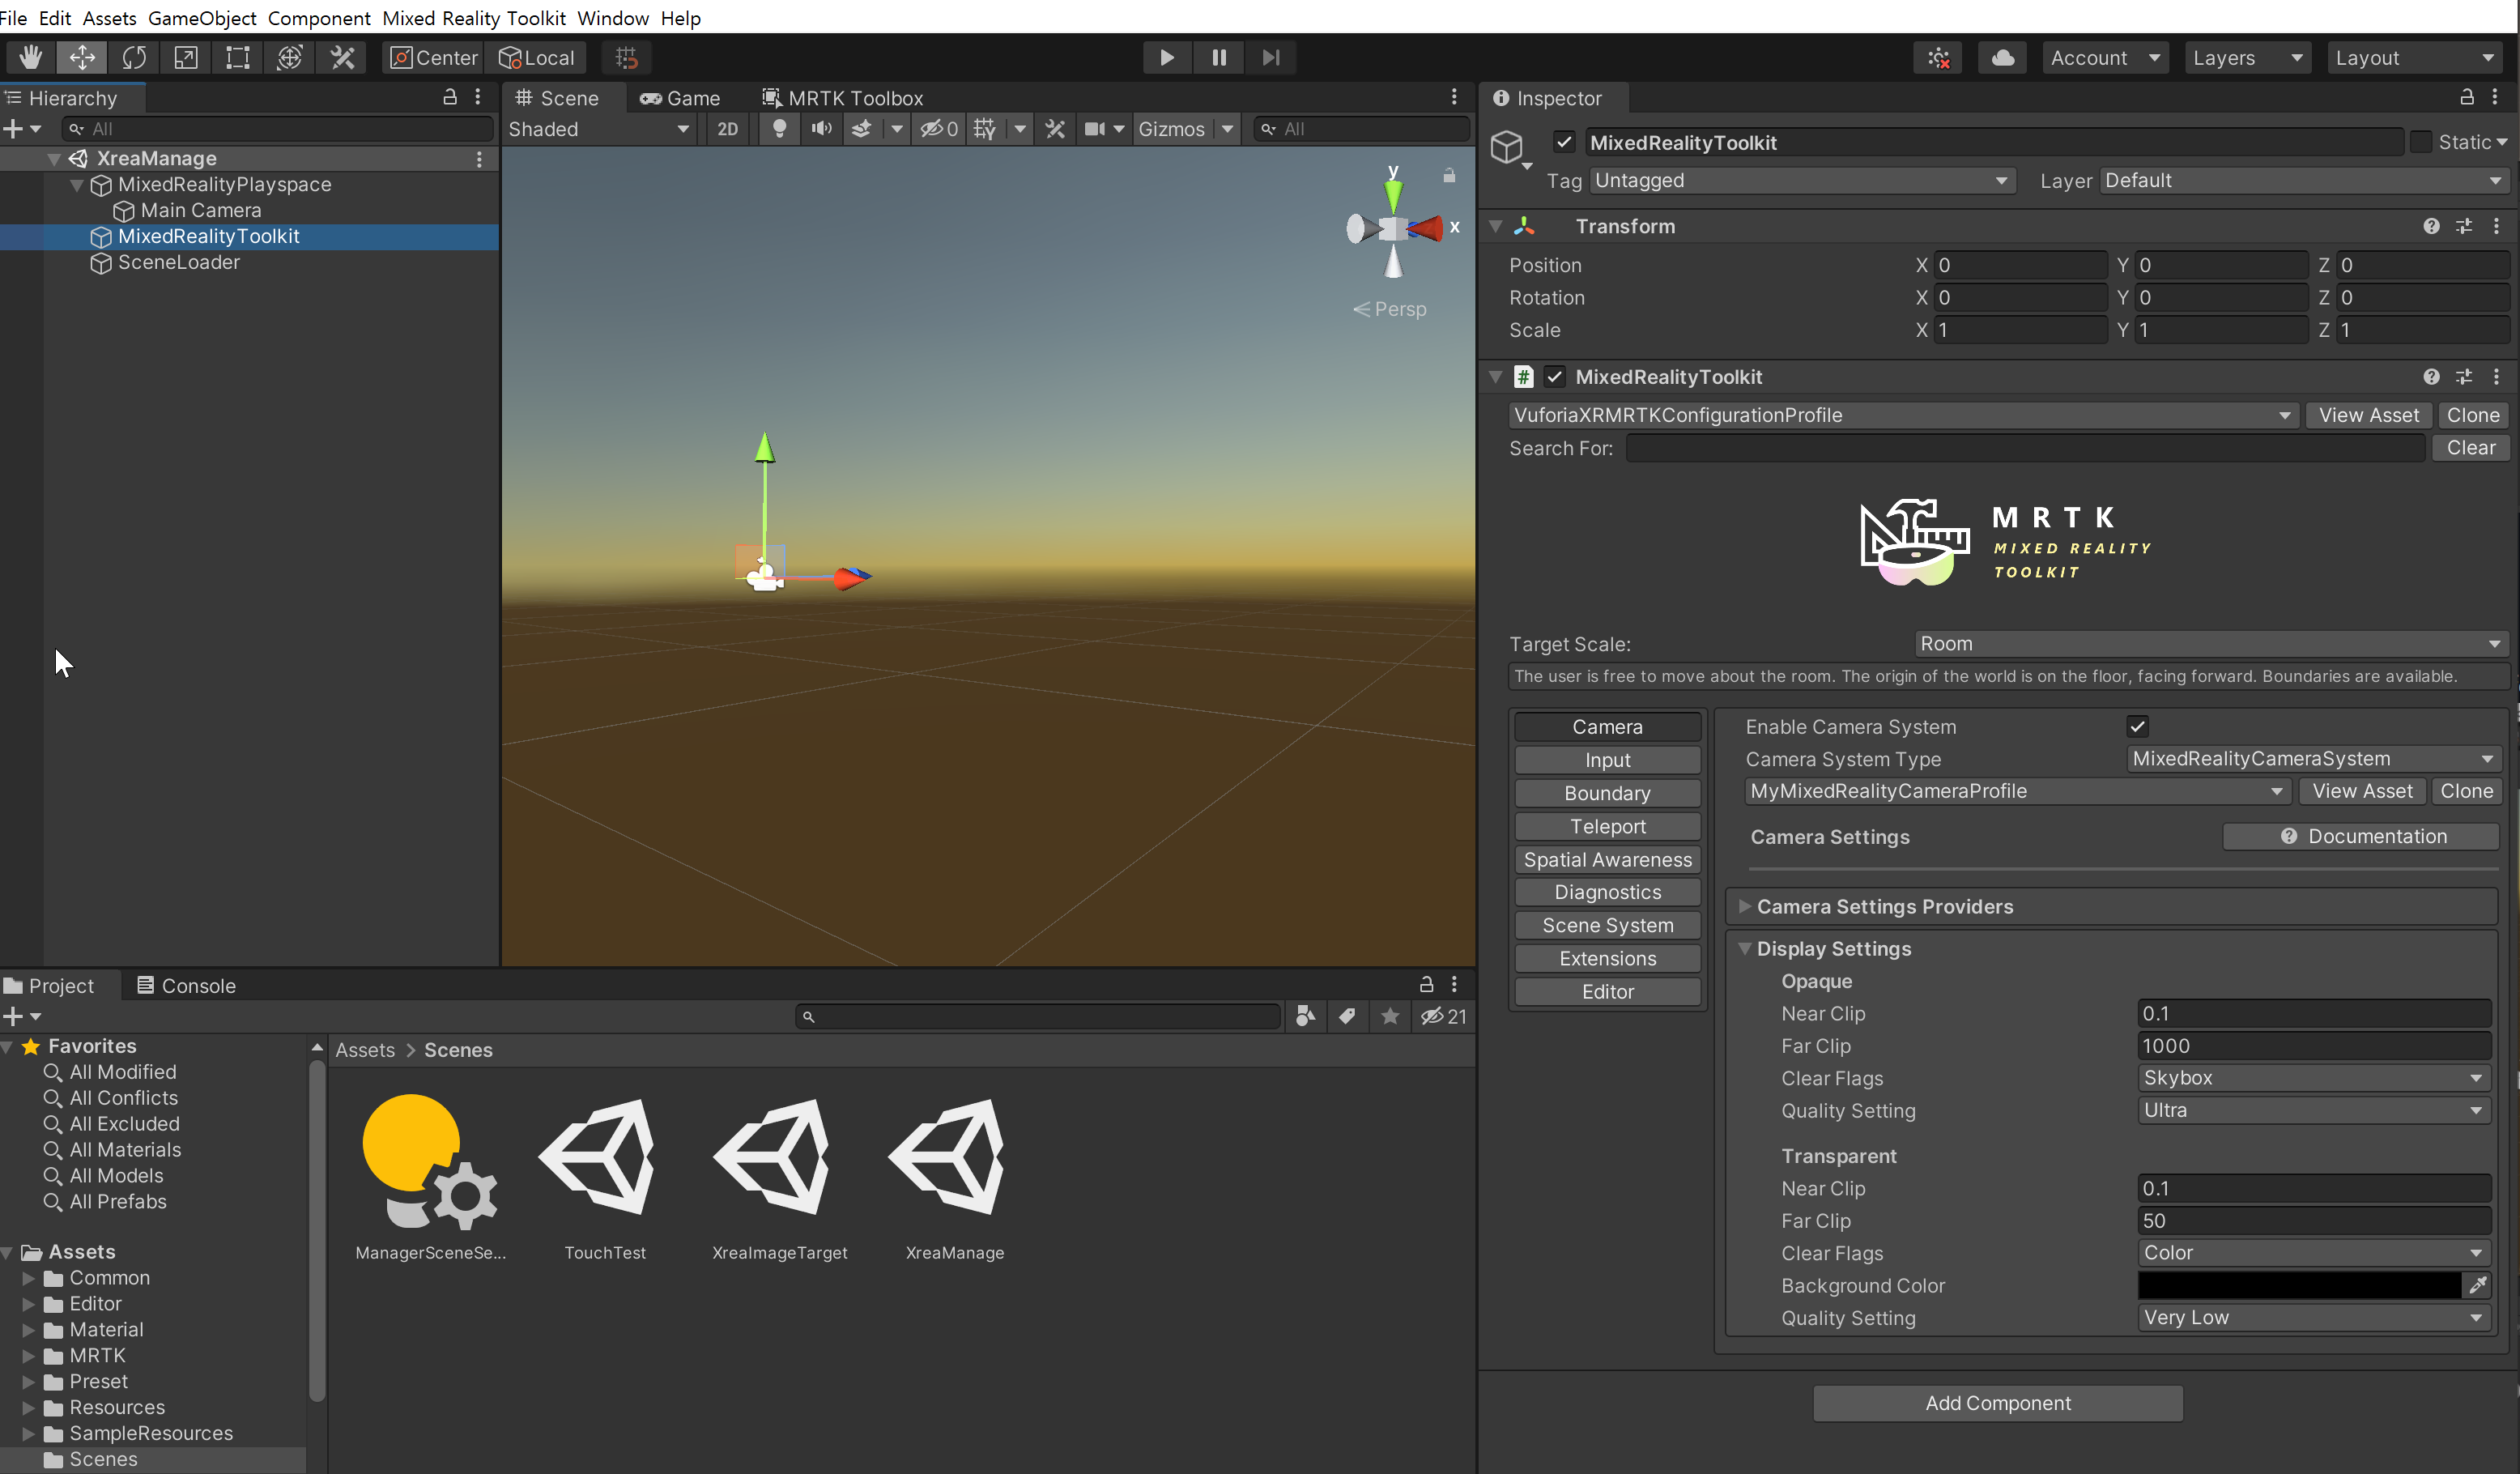This screenshot has width=2520, height=1474.
Task: Toggle scene audio speaker icon
Action: coord(821,129)
